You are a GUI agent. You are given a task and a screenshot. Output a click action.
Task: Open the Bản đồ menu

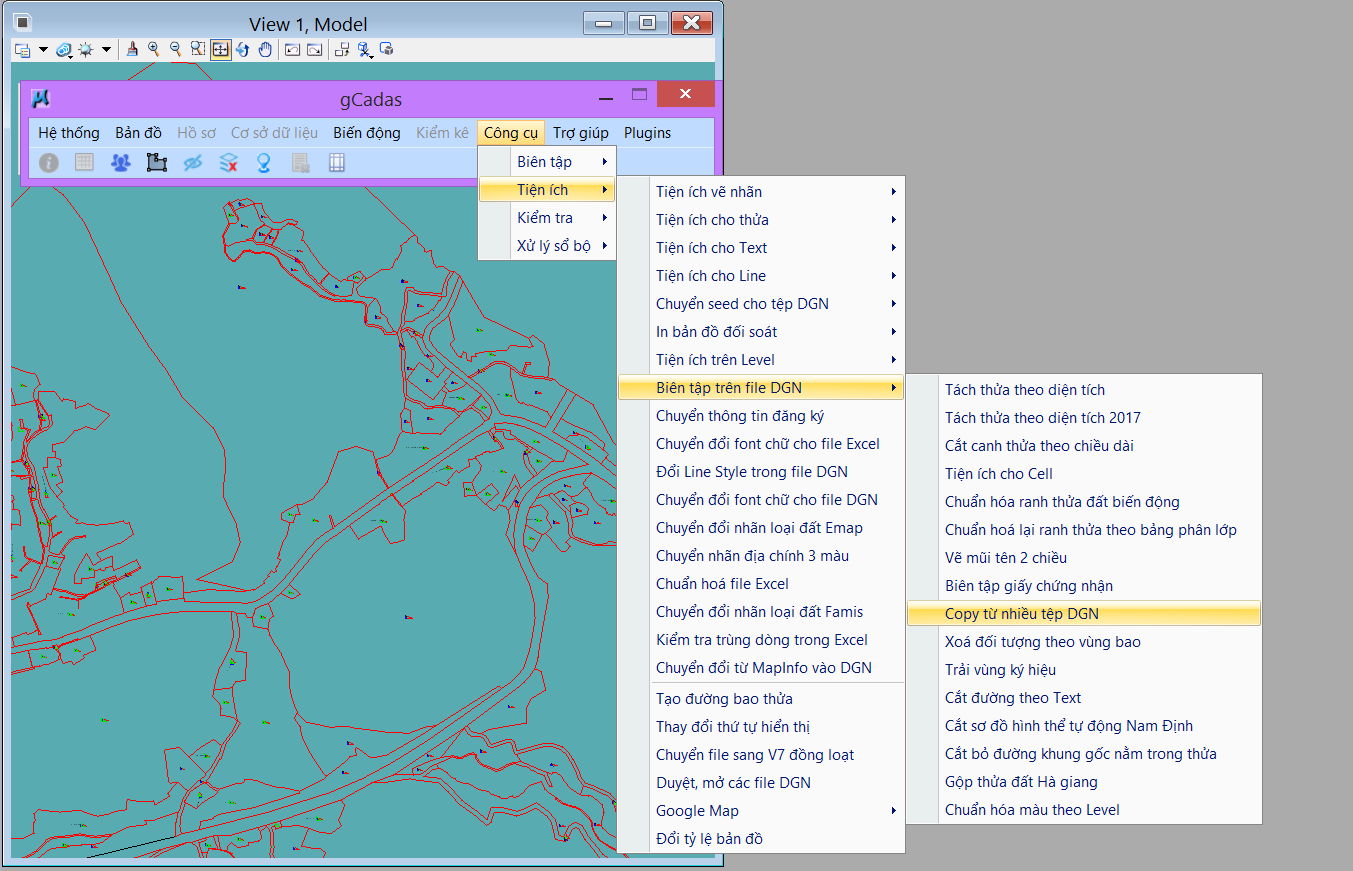tap(138, 133)
